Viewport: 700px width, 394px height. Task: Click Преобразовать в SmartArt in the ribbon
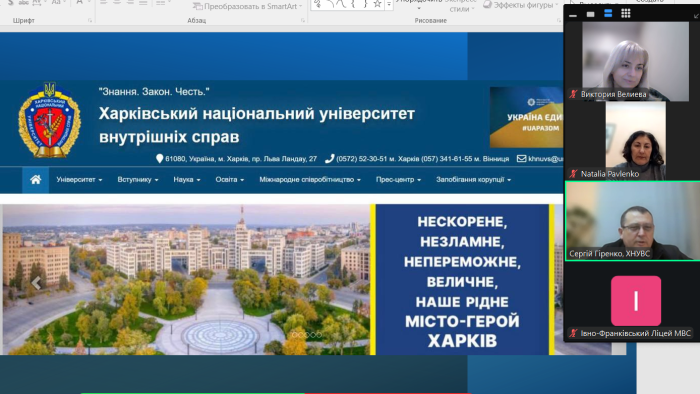(x=248, y=6)
